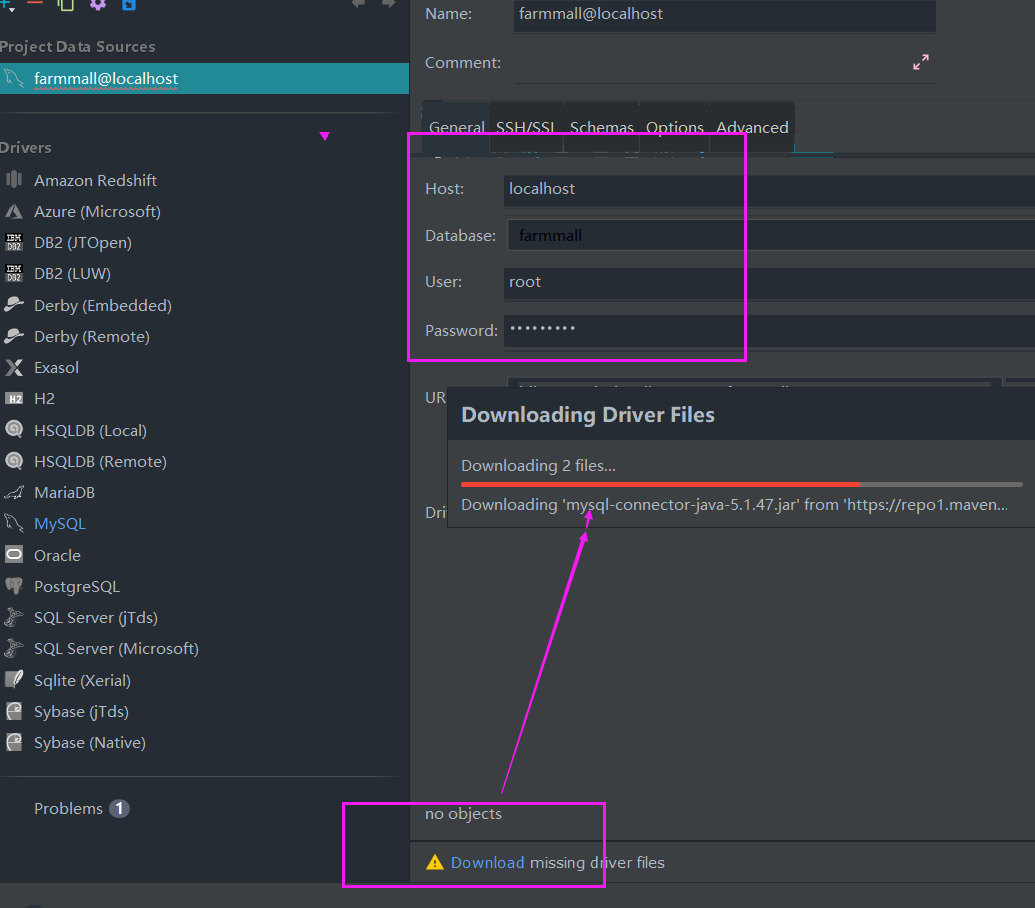Viewport: 1035px width, 908px height.
Task: Click the 'Downloading 2 files...' text
Action: pyautogui.click(x=538, y=465)
